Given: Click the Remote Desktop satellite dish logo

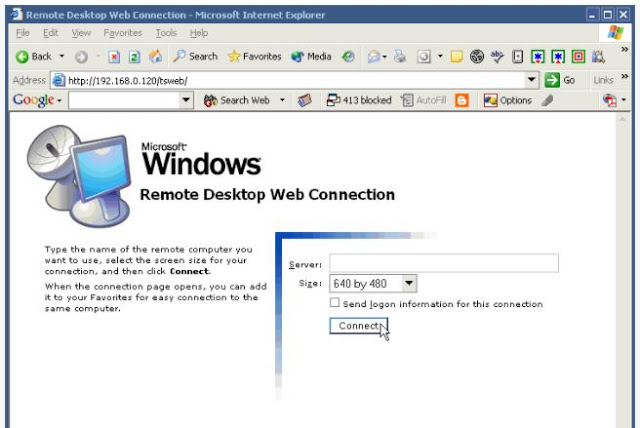Looking at the screenshot, I should 78,176.
